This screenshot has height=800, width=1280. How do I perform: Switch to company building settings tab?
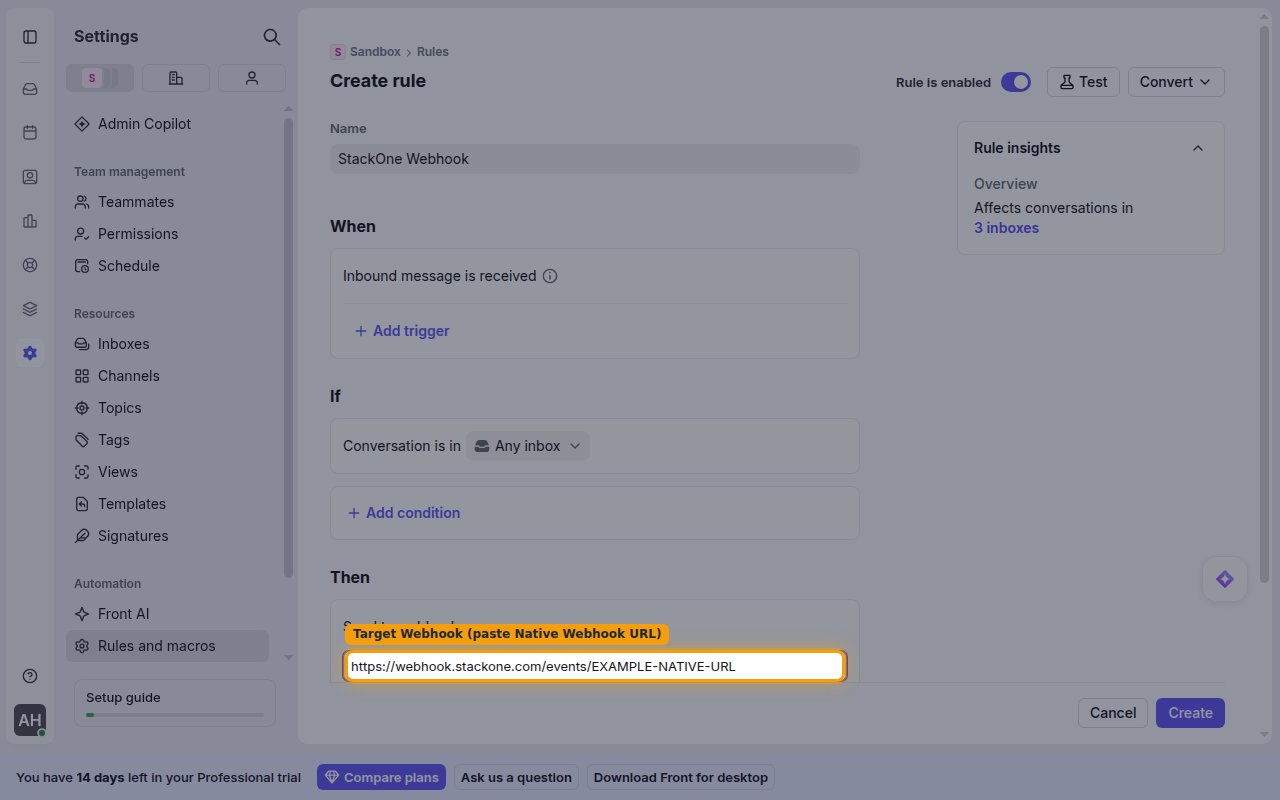click(176, 78)
